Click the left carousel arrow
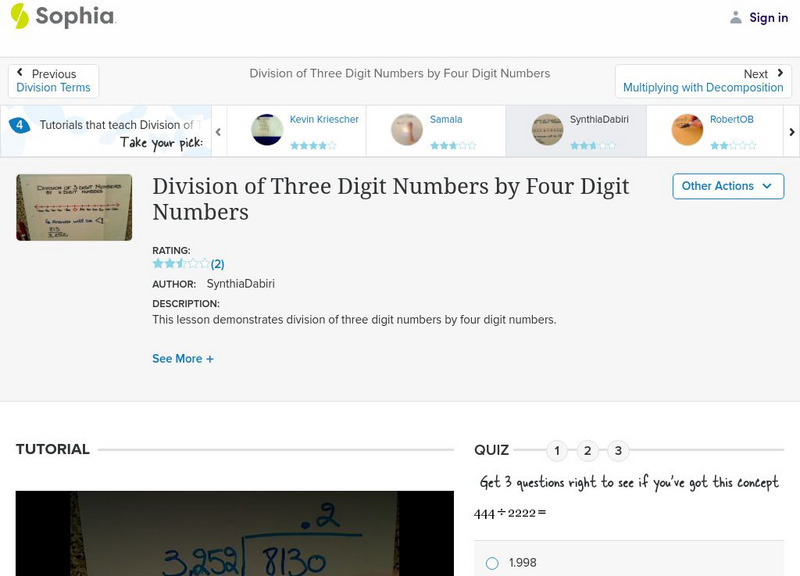 [x=216, y=130]
